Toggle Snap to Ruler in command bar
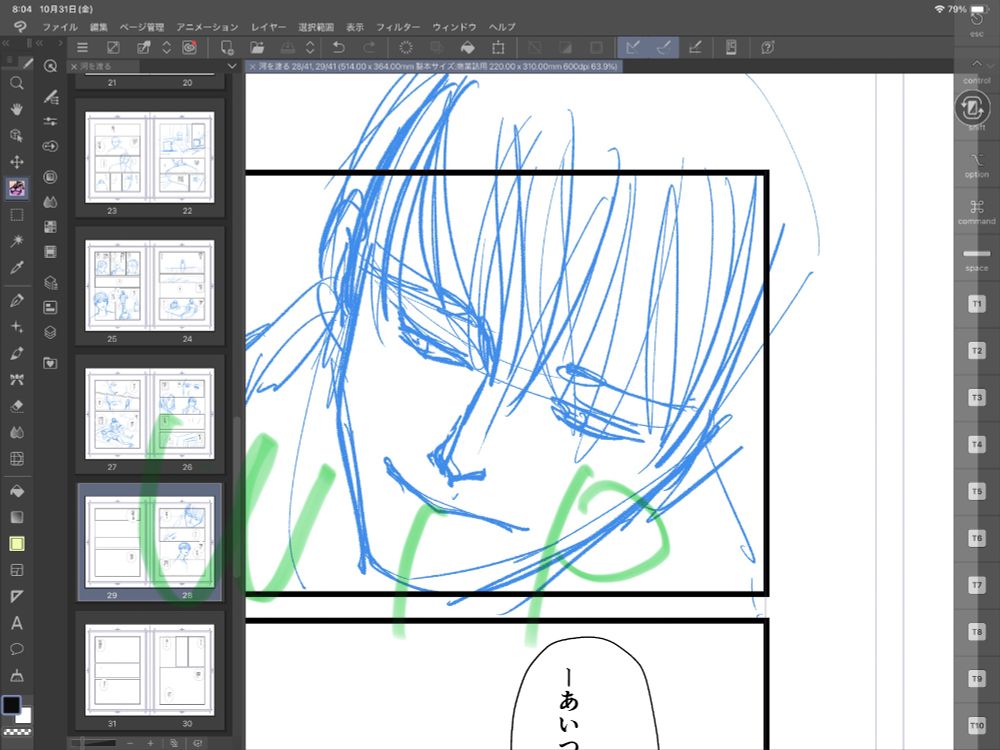The image size is (1000, 750). 633,47
